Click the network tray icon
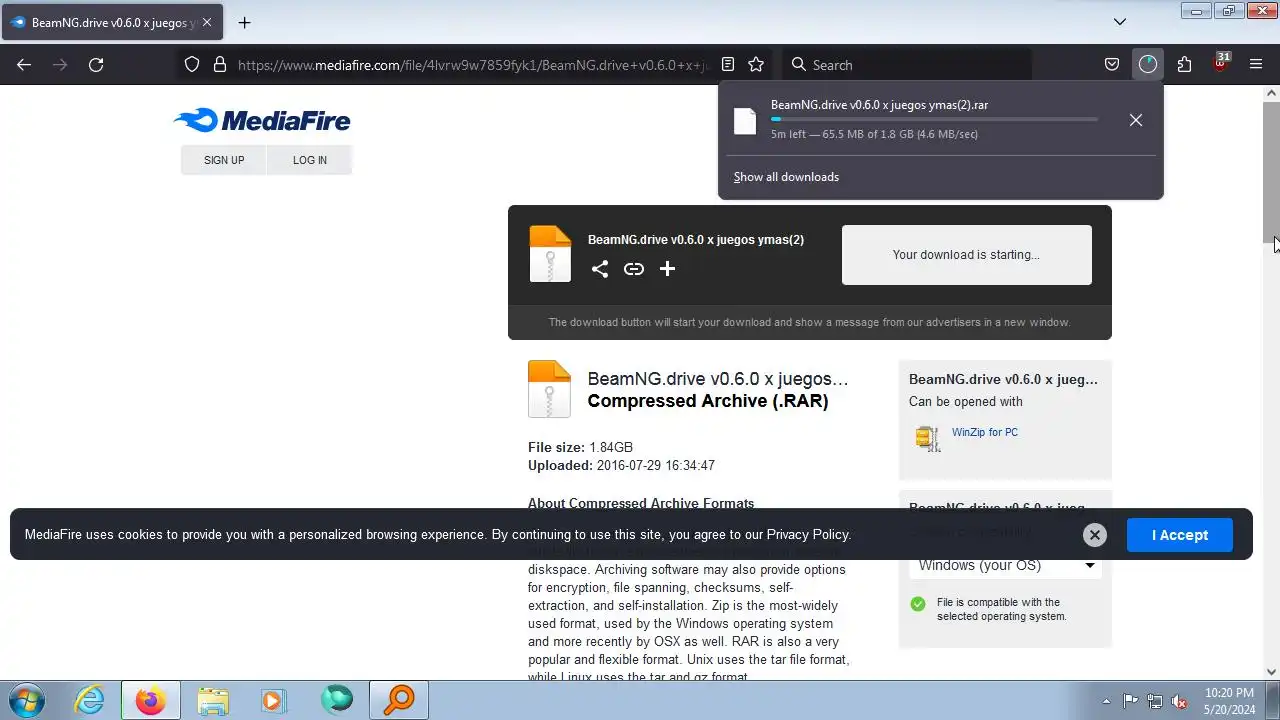Image resolution: width=1280 pixels, height=720 pixels. [x=1155, y=701]
